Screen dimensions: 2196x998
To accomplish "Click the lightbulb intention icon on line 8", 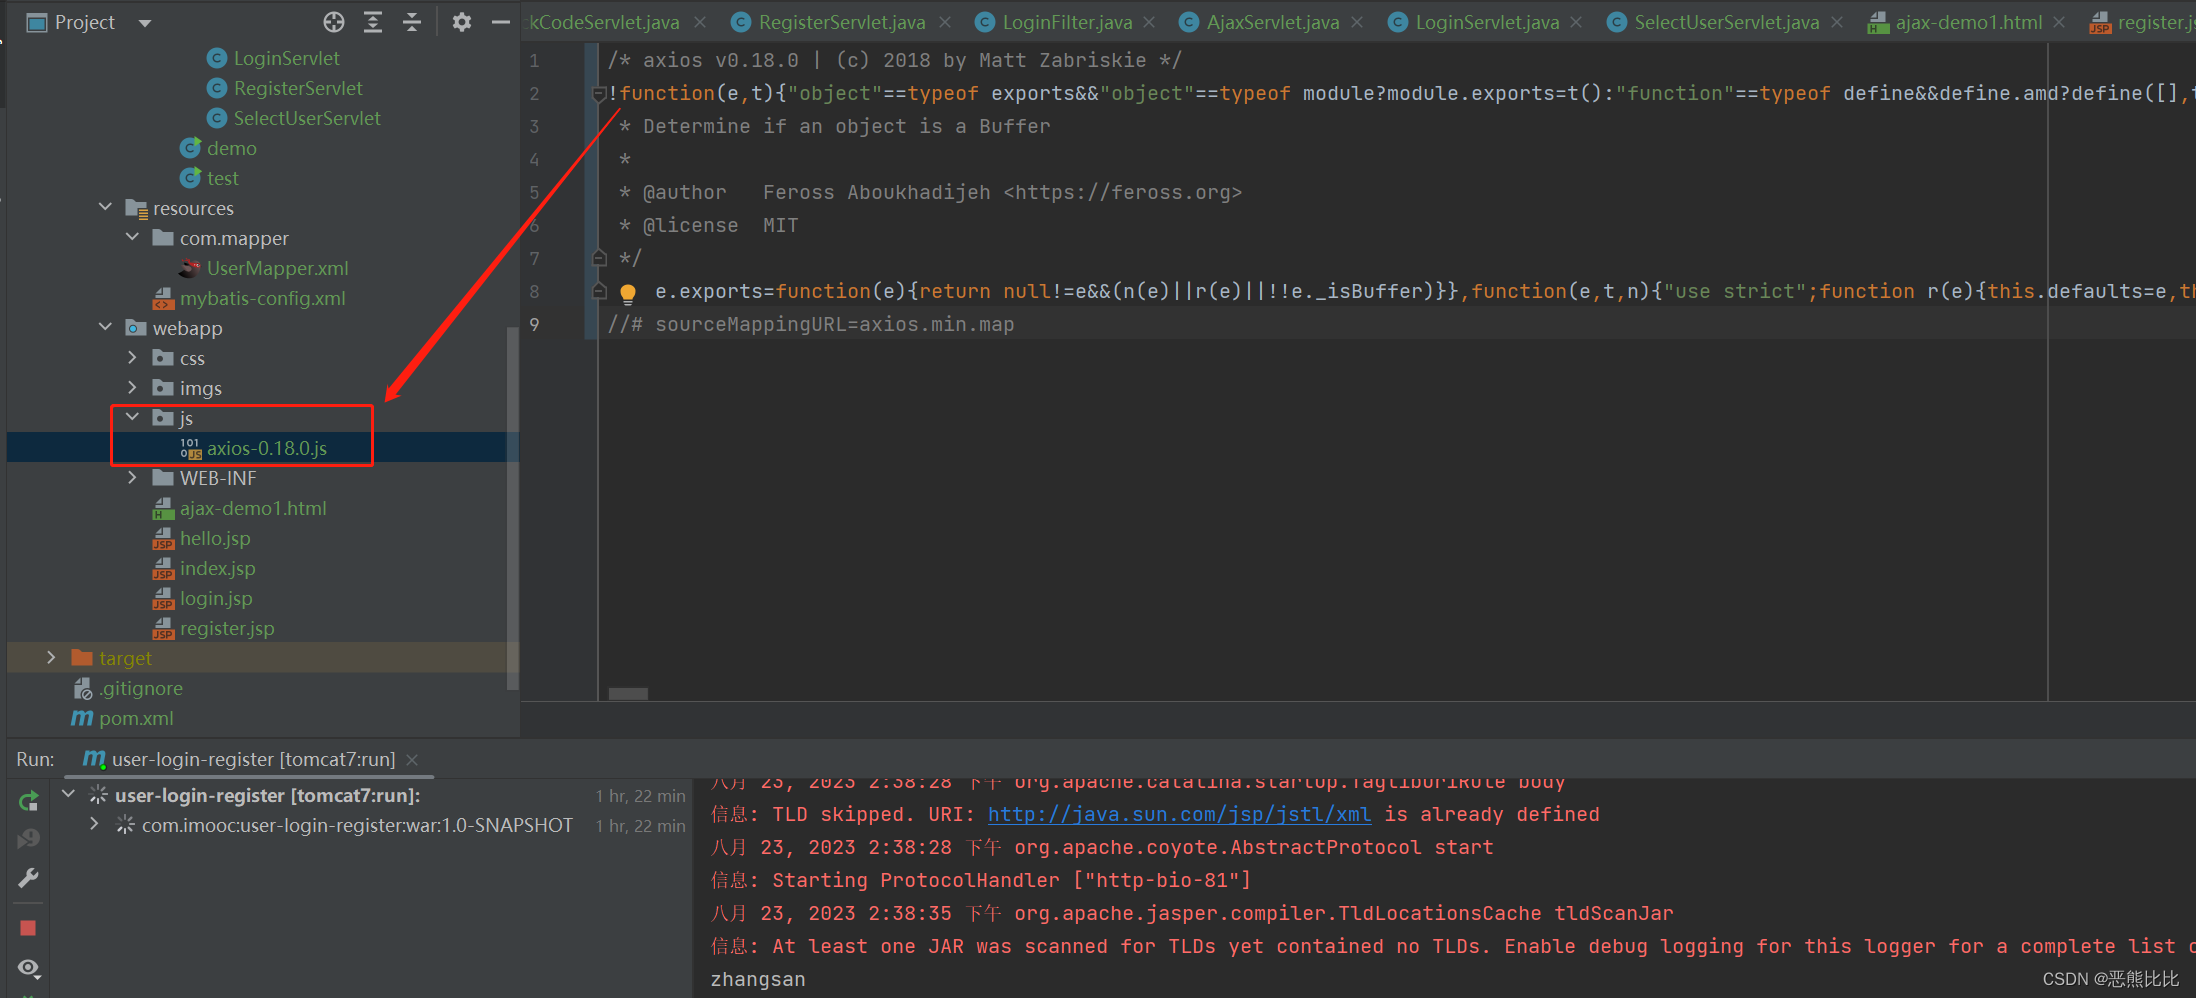I will click(628, 293).
